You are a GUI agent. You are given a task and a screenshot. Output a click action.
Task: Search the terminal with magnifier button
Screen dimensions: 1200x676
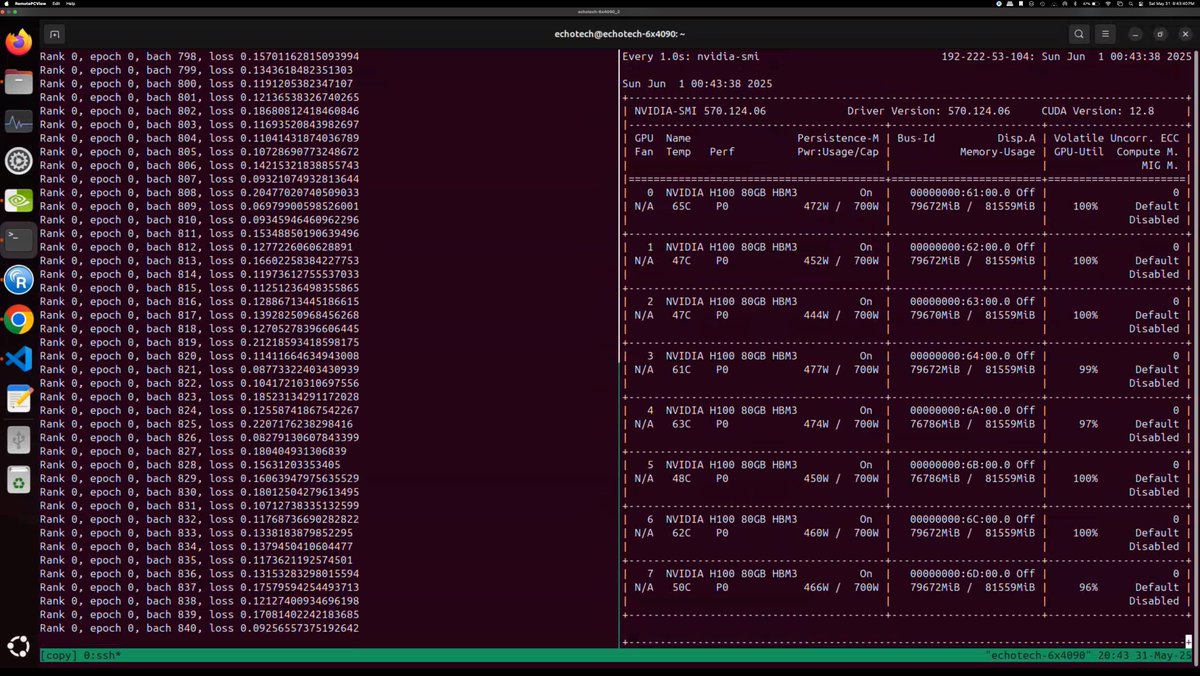1079,34
